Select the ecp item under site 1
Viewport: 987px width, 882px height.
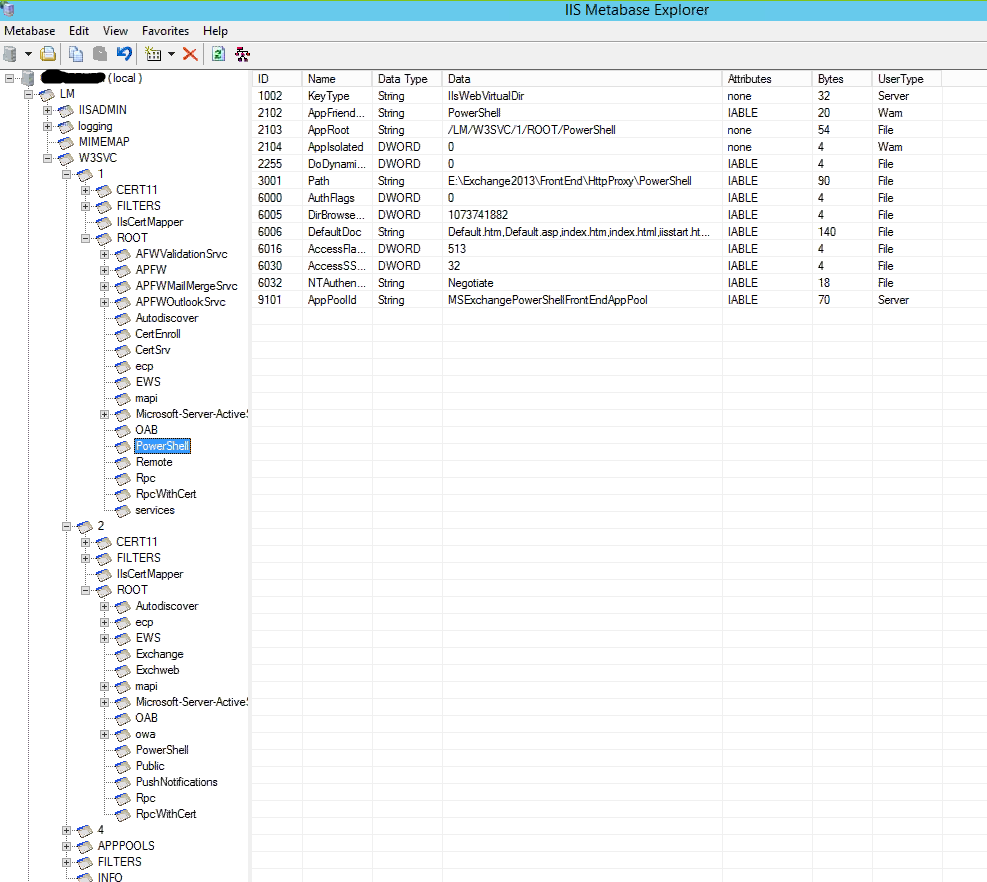pyautogui.click(x=144, y=366)
